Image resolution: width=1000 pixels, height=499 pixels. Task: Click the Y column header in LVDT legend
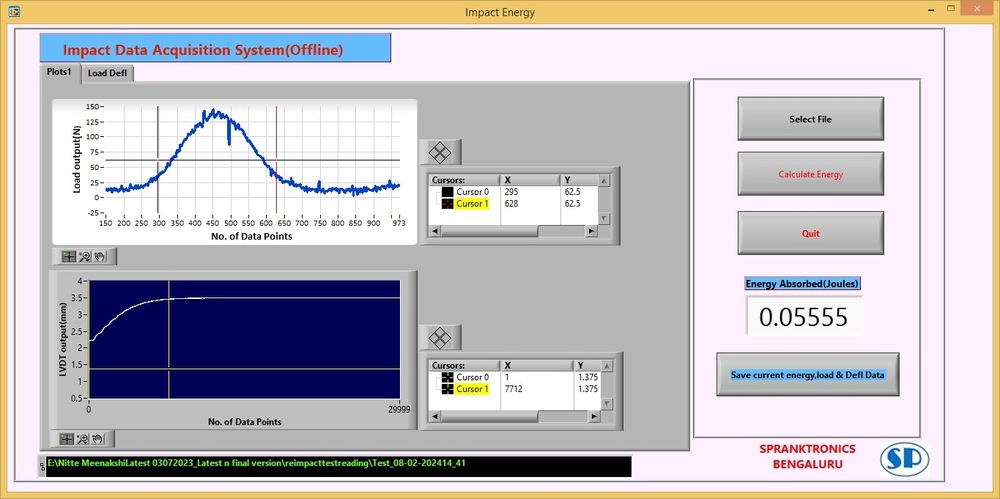(x=587, y=366)
